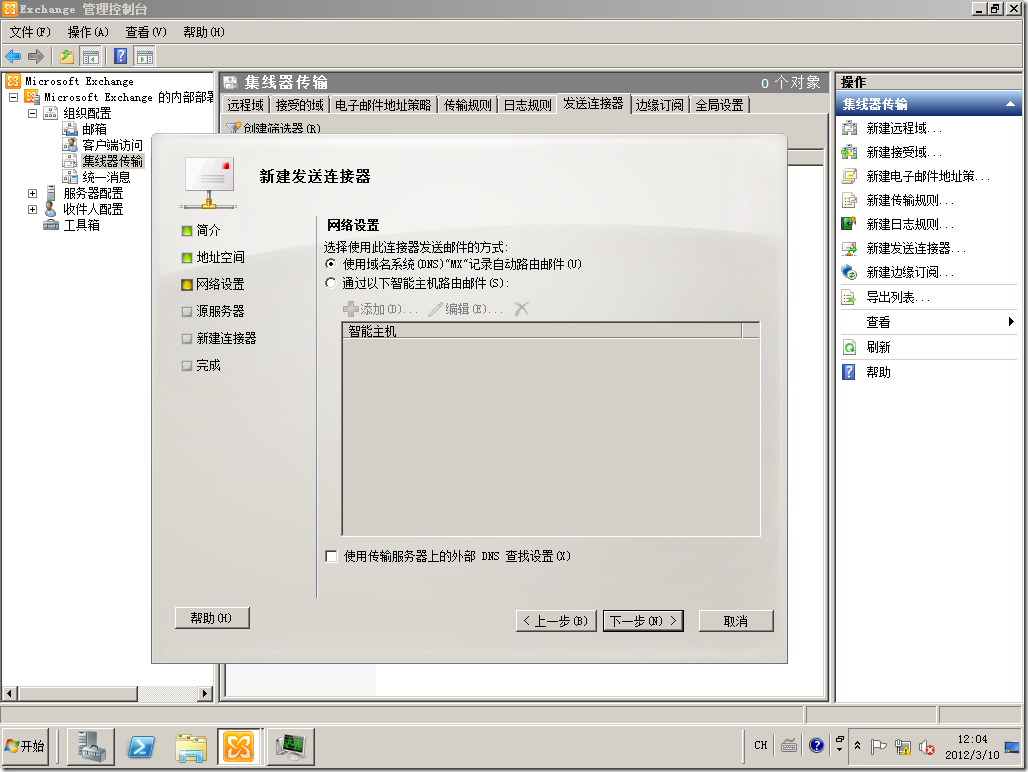The width and height of the screenshot is (1028, 772).
Task: Click the blue Help question mark toolbar icon
Action: point(120,56)
